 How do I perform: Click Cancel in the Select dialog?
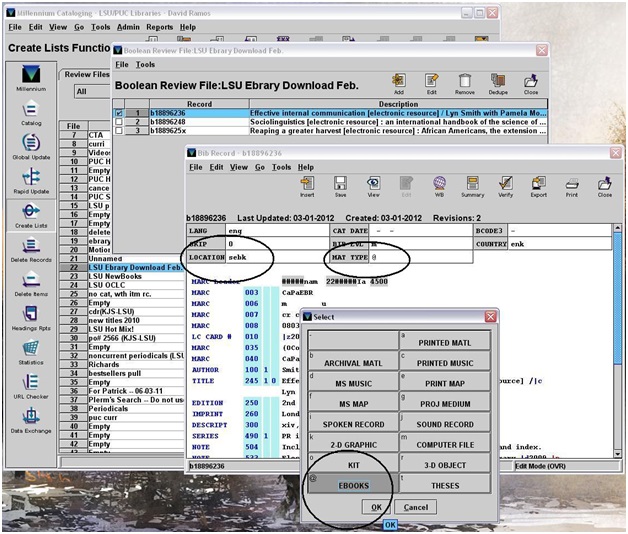417,507
